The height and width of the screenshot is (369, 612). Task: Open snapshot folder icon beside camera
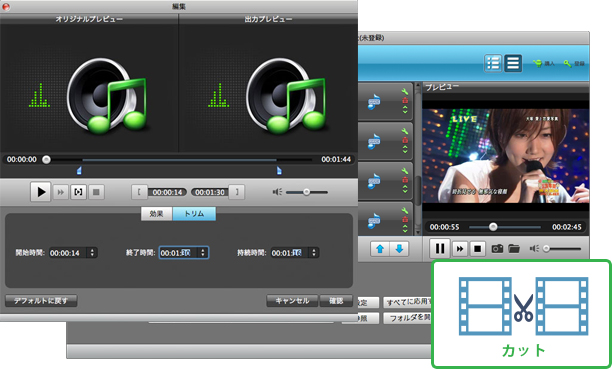pyautogui.click(x=514, y=249)
